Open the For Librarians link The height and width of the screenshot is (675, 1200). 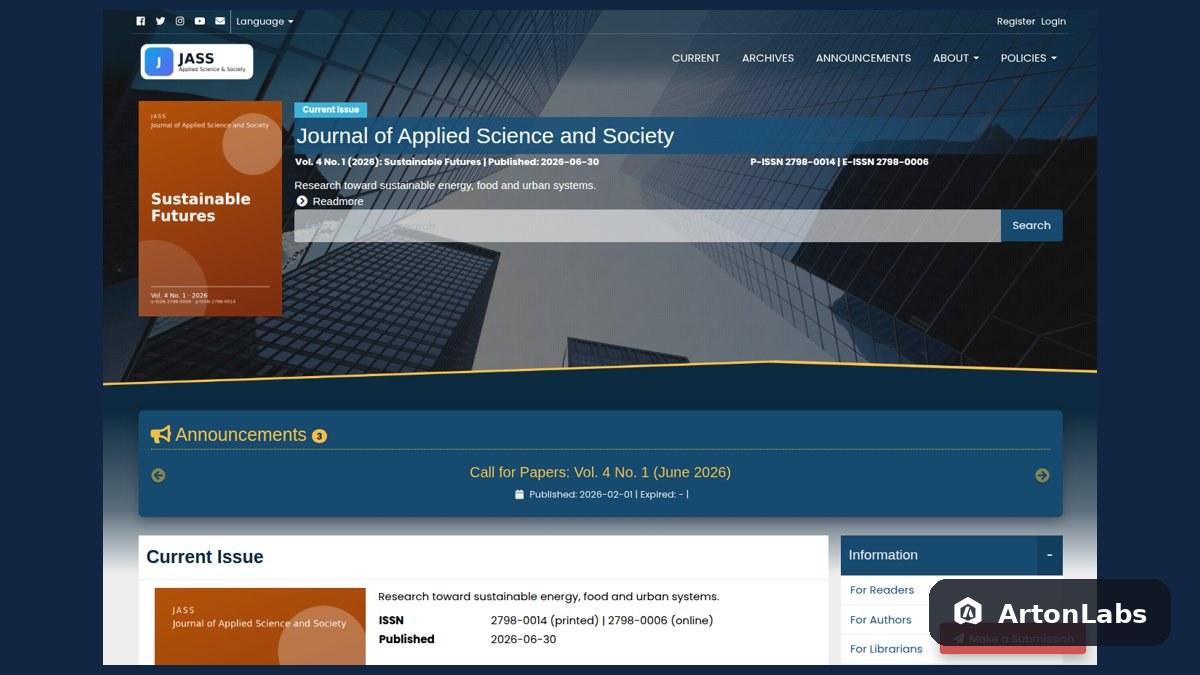[886, 649]
